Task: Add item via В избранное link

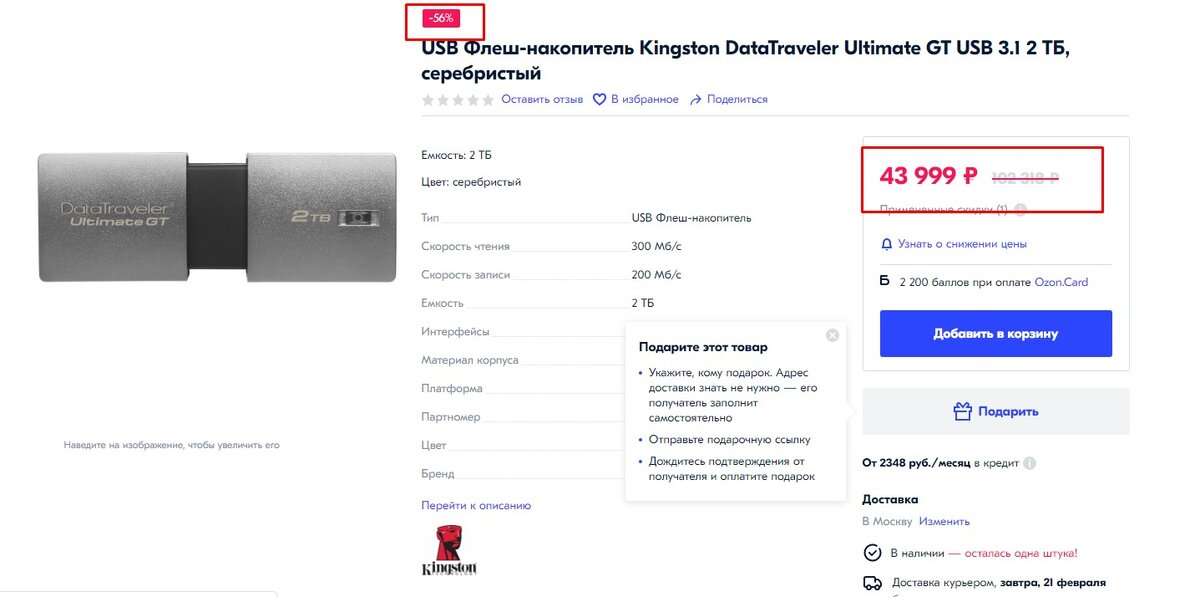Action: [645, 100]
